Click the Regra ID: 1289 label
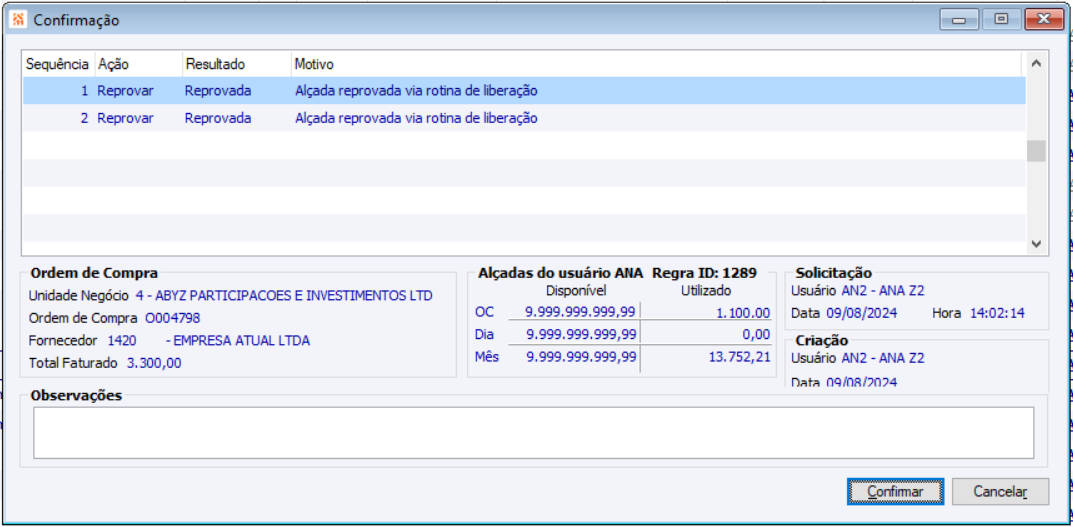 (x=704, y=273)
